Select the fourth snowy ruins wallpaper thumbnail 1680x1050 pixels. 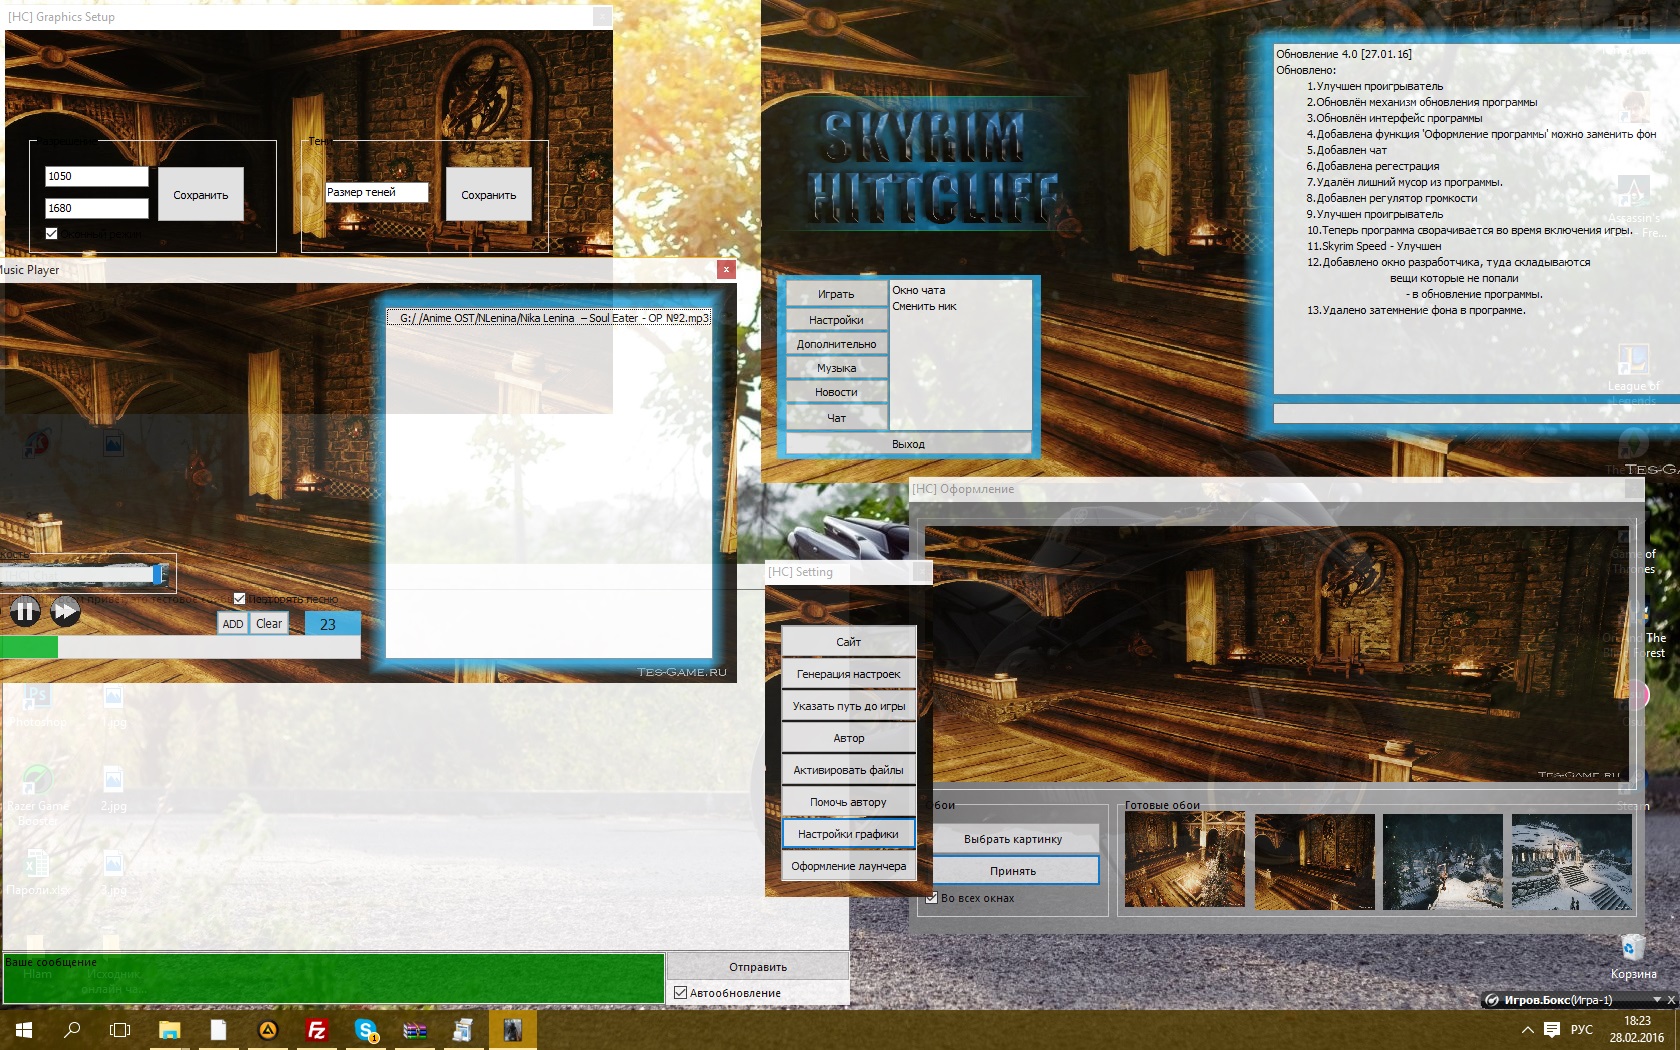1572,860
